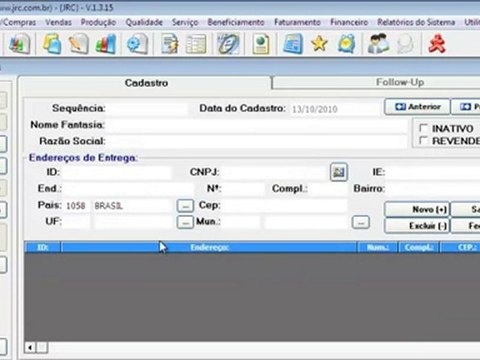Click the two users toolbar icon
The image size is (480, 360).
(x=378, y=44)
